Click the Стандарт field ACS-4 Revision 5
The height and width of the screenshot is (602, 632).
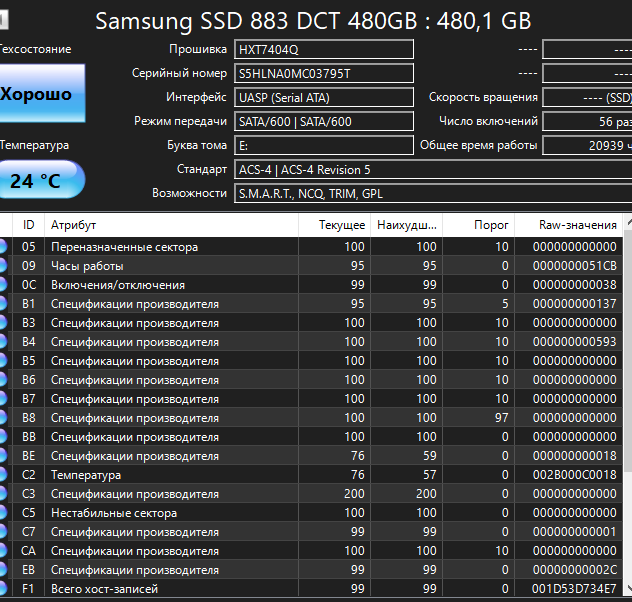pyautogui.click(x=433, y=170)
